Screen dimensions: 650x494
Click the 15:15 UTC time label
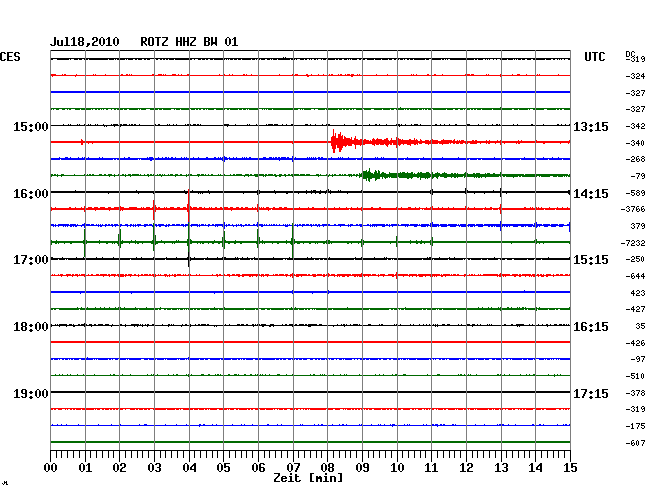point(591,260)
